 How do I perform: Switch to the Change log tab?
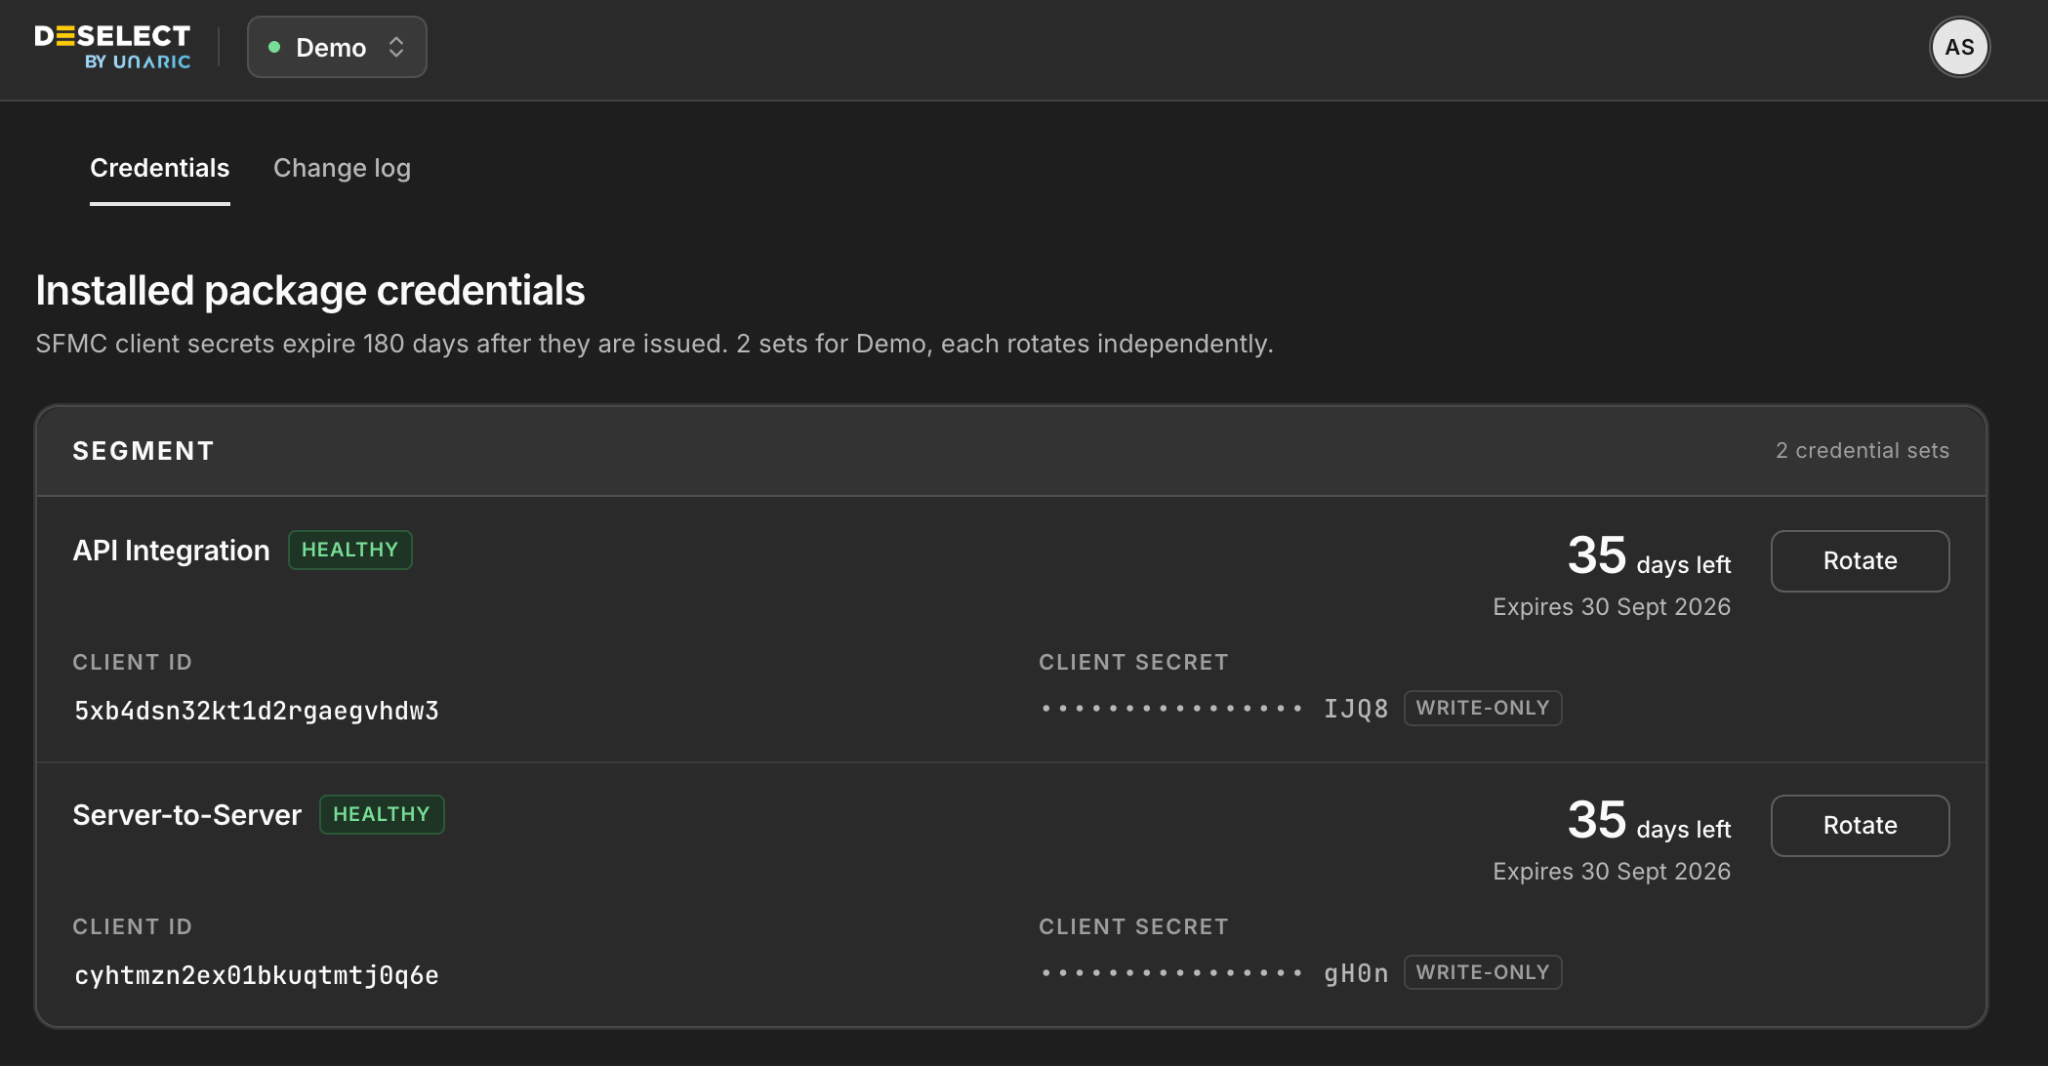(342, 168)
